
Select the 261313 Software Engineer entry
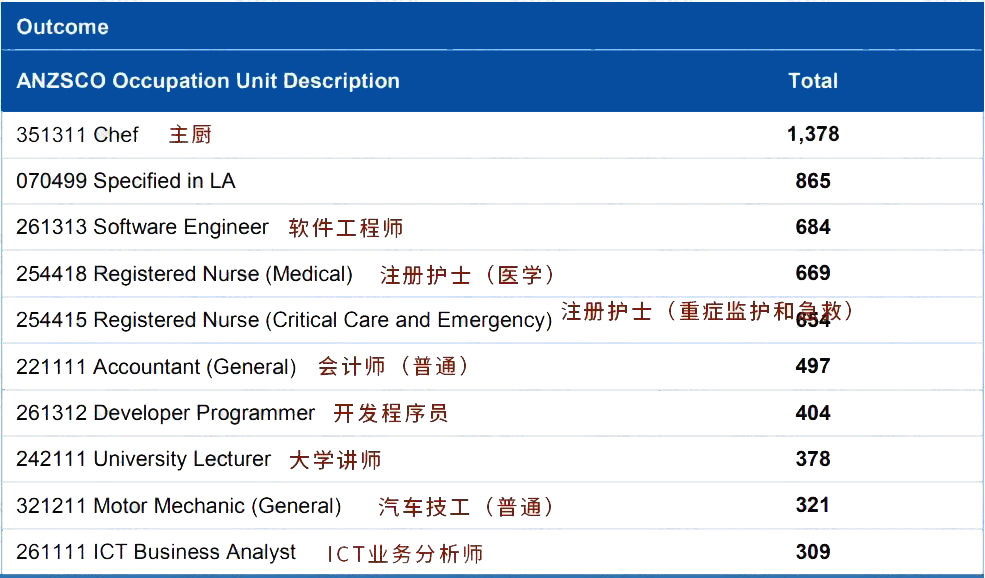(142, 227)
